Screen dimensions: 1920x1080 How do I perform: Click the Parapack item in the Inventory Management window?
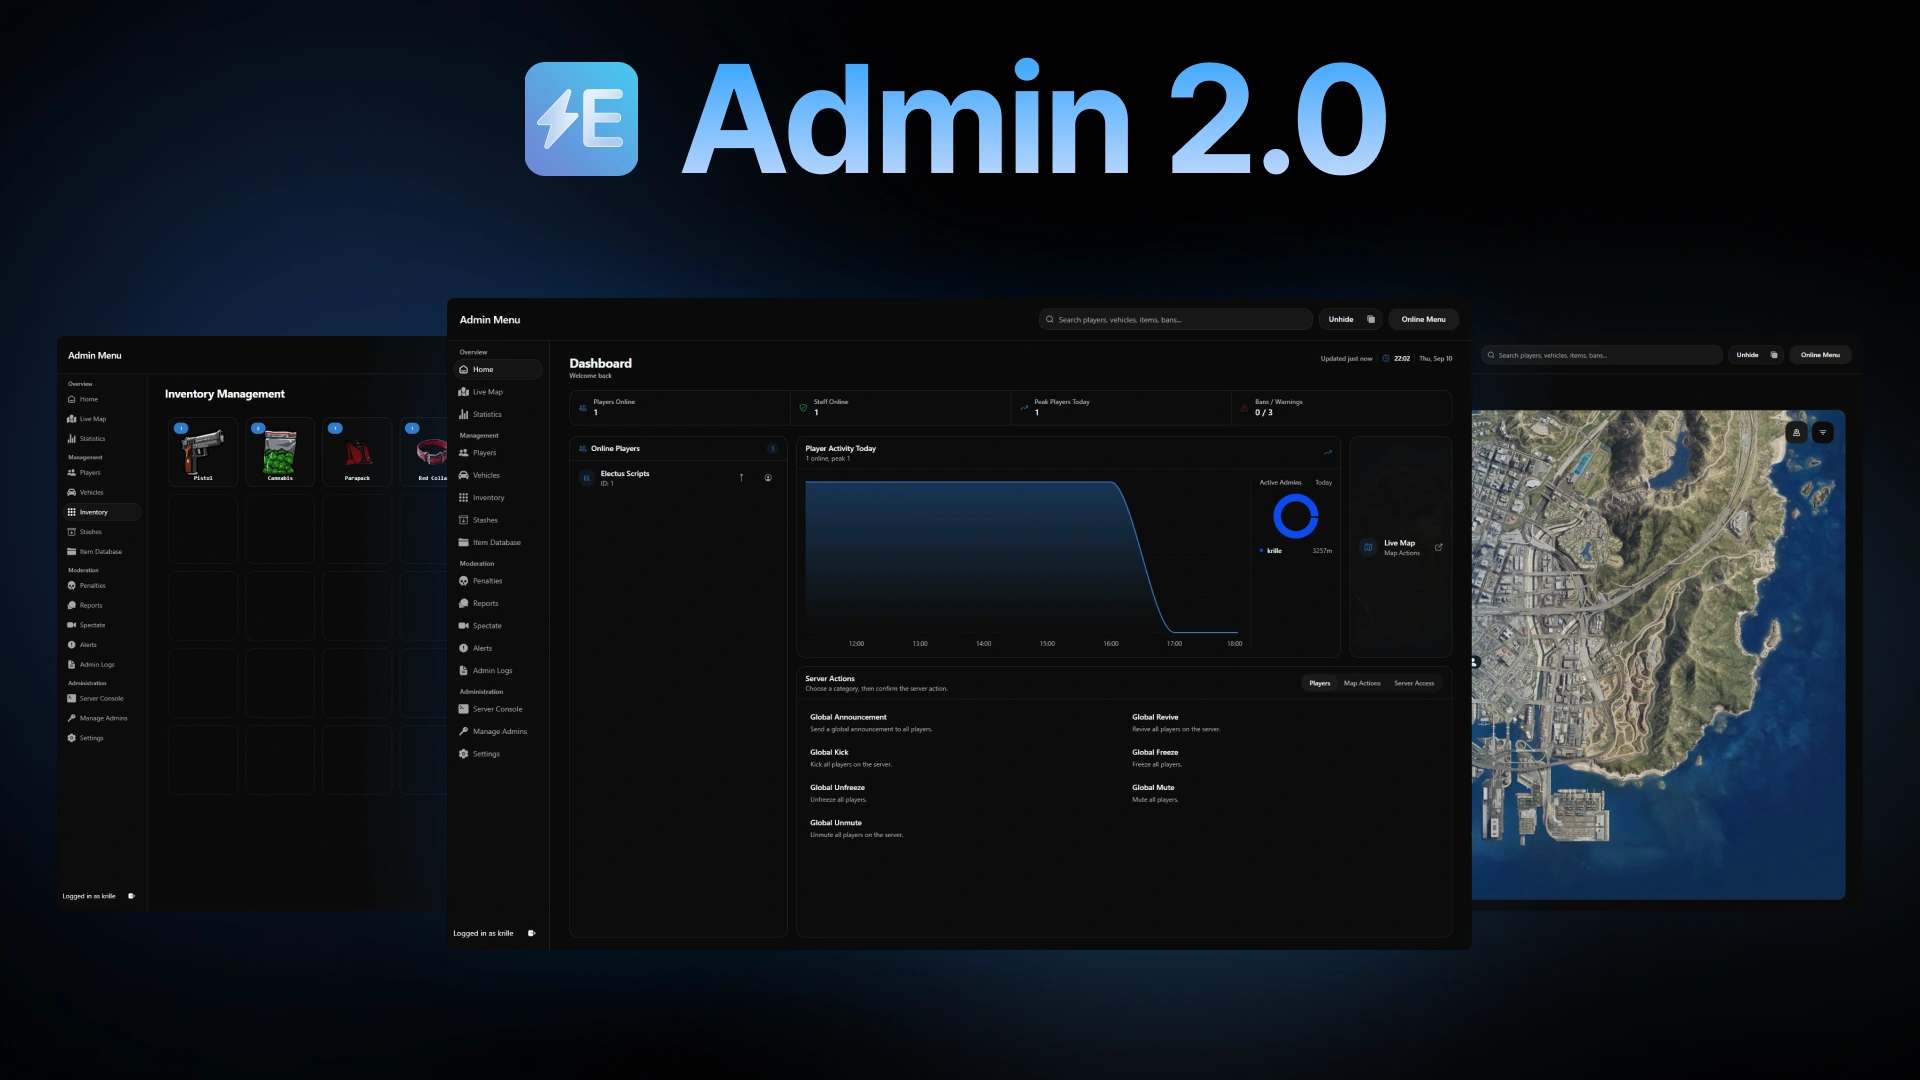[x=357, y=452]
